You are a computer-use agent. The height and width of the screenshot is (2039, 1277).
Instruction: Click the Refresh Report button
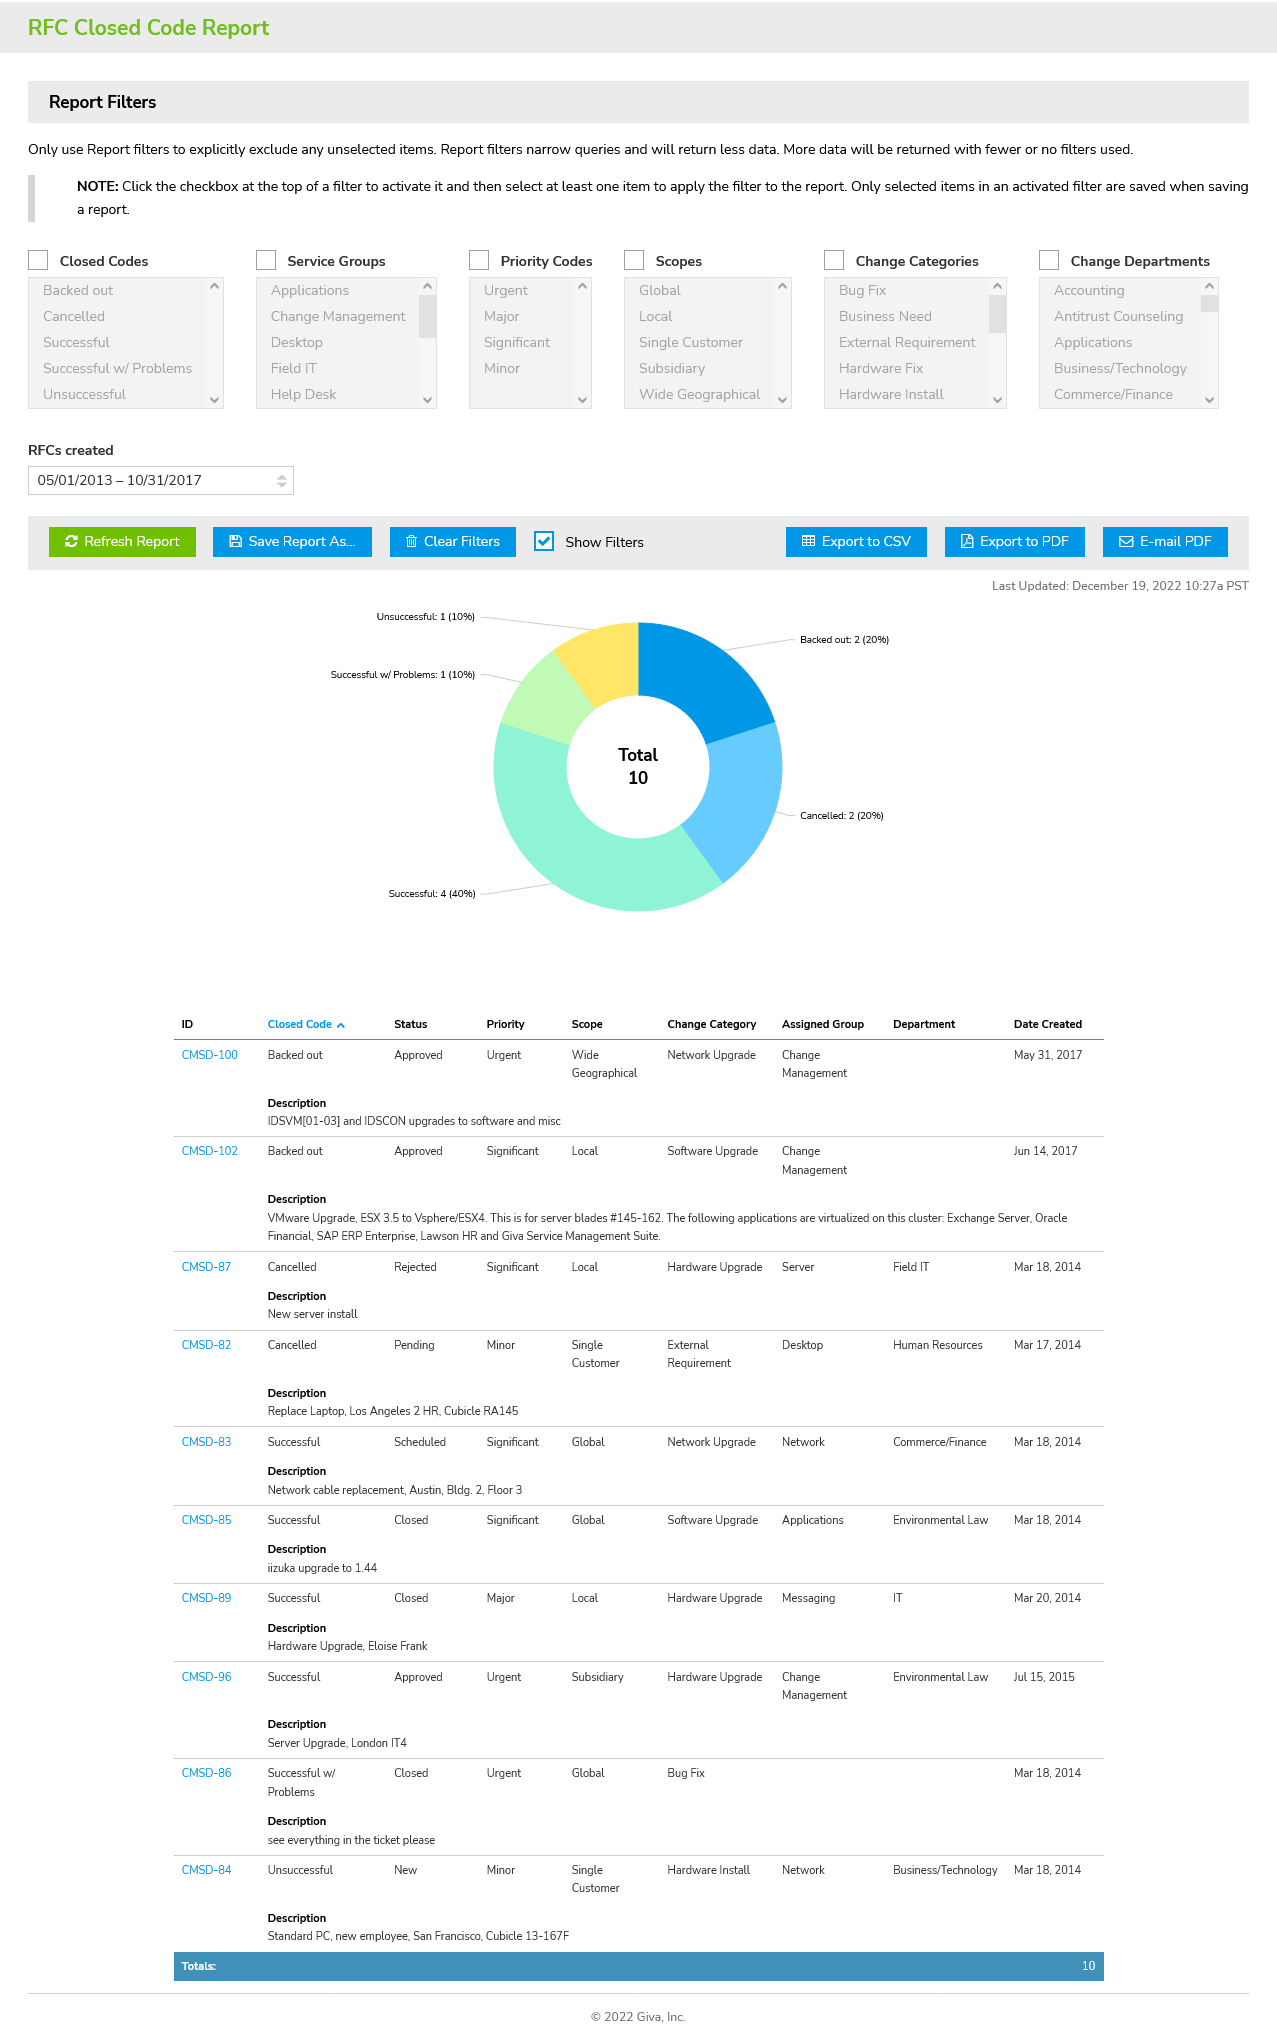point(122,542)
